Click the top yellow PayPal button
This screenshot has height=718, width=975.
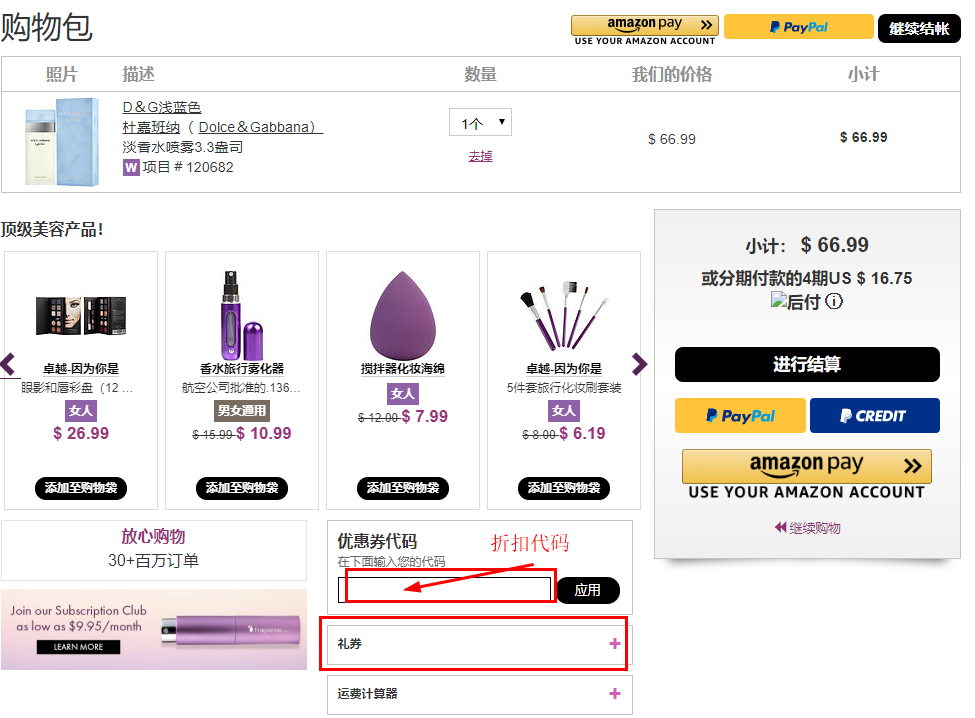[798, 27]
